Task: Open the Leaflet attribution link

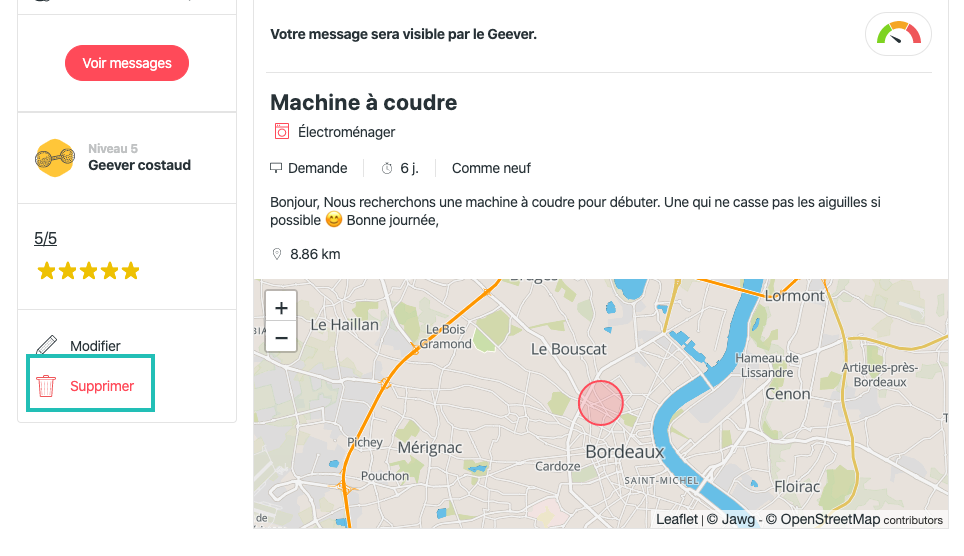Action: pyautogui.click(x=676, y=519)
